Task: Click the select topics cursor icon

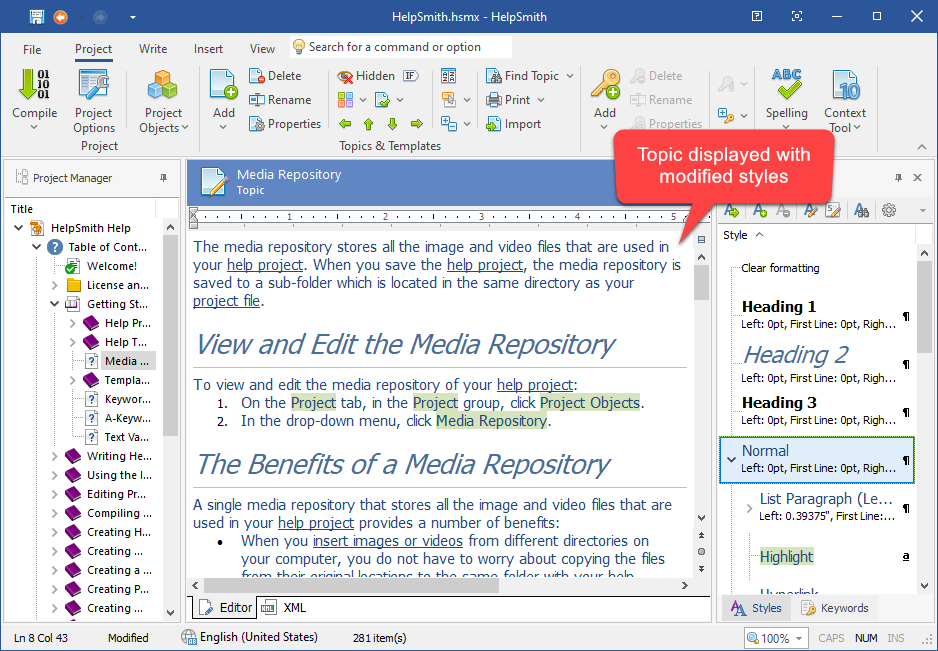Action: 449,100
